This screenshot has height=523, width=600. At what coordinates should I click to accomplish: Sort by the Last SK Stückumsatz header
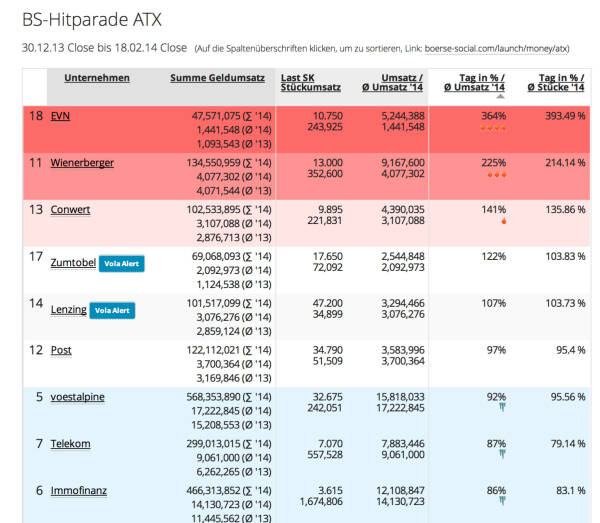point(306,83)
